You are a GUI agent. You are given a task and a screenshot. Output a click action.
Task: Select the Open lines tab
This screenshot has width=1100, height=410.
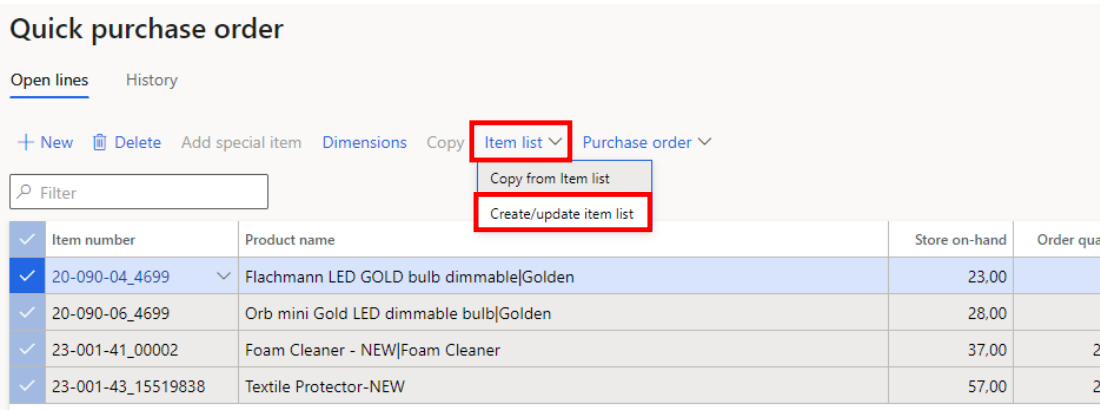pos(49,80)
